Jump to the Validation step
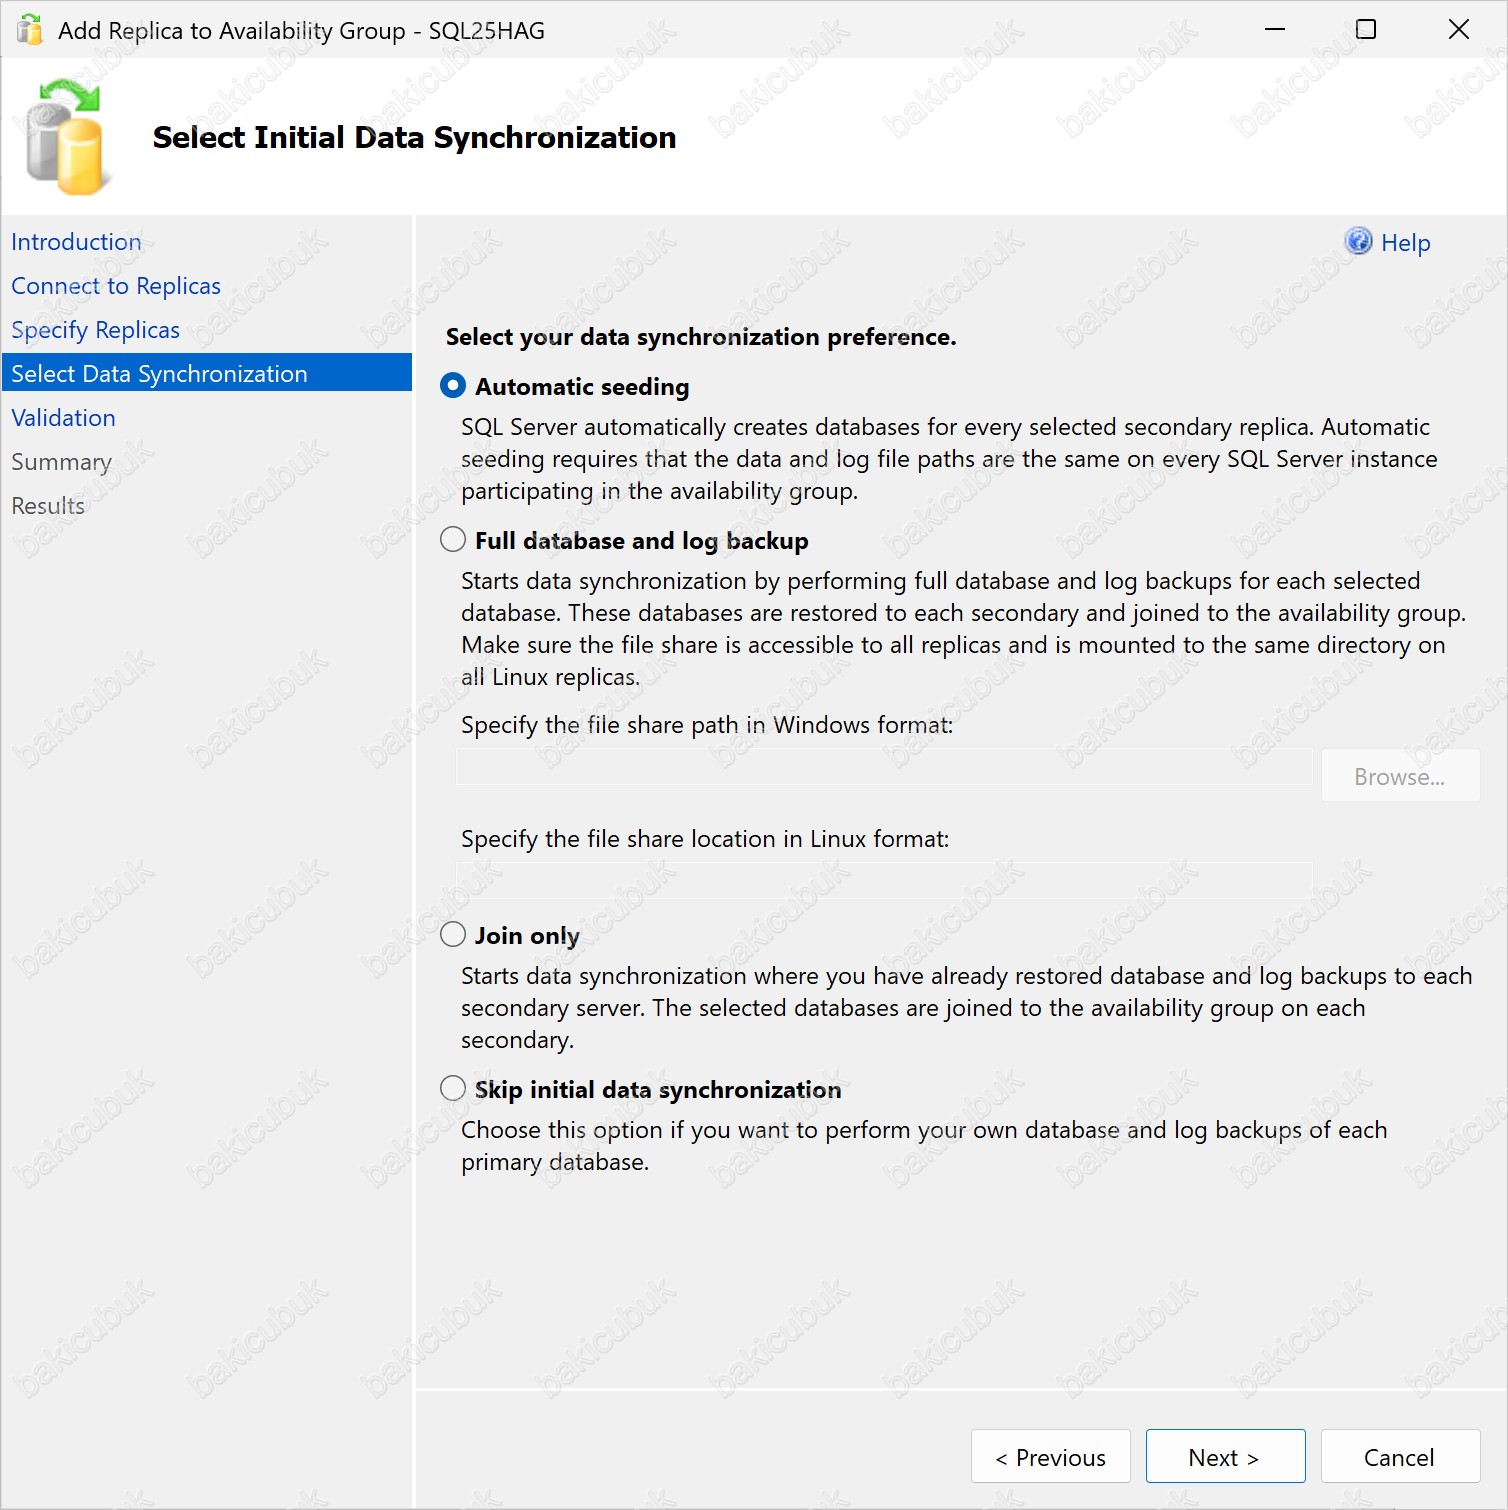Viewport: 1508px width, 1510px height. (63, 418)
